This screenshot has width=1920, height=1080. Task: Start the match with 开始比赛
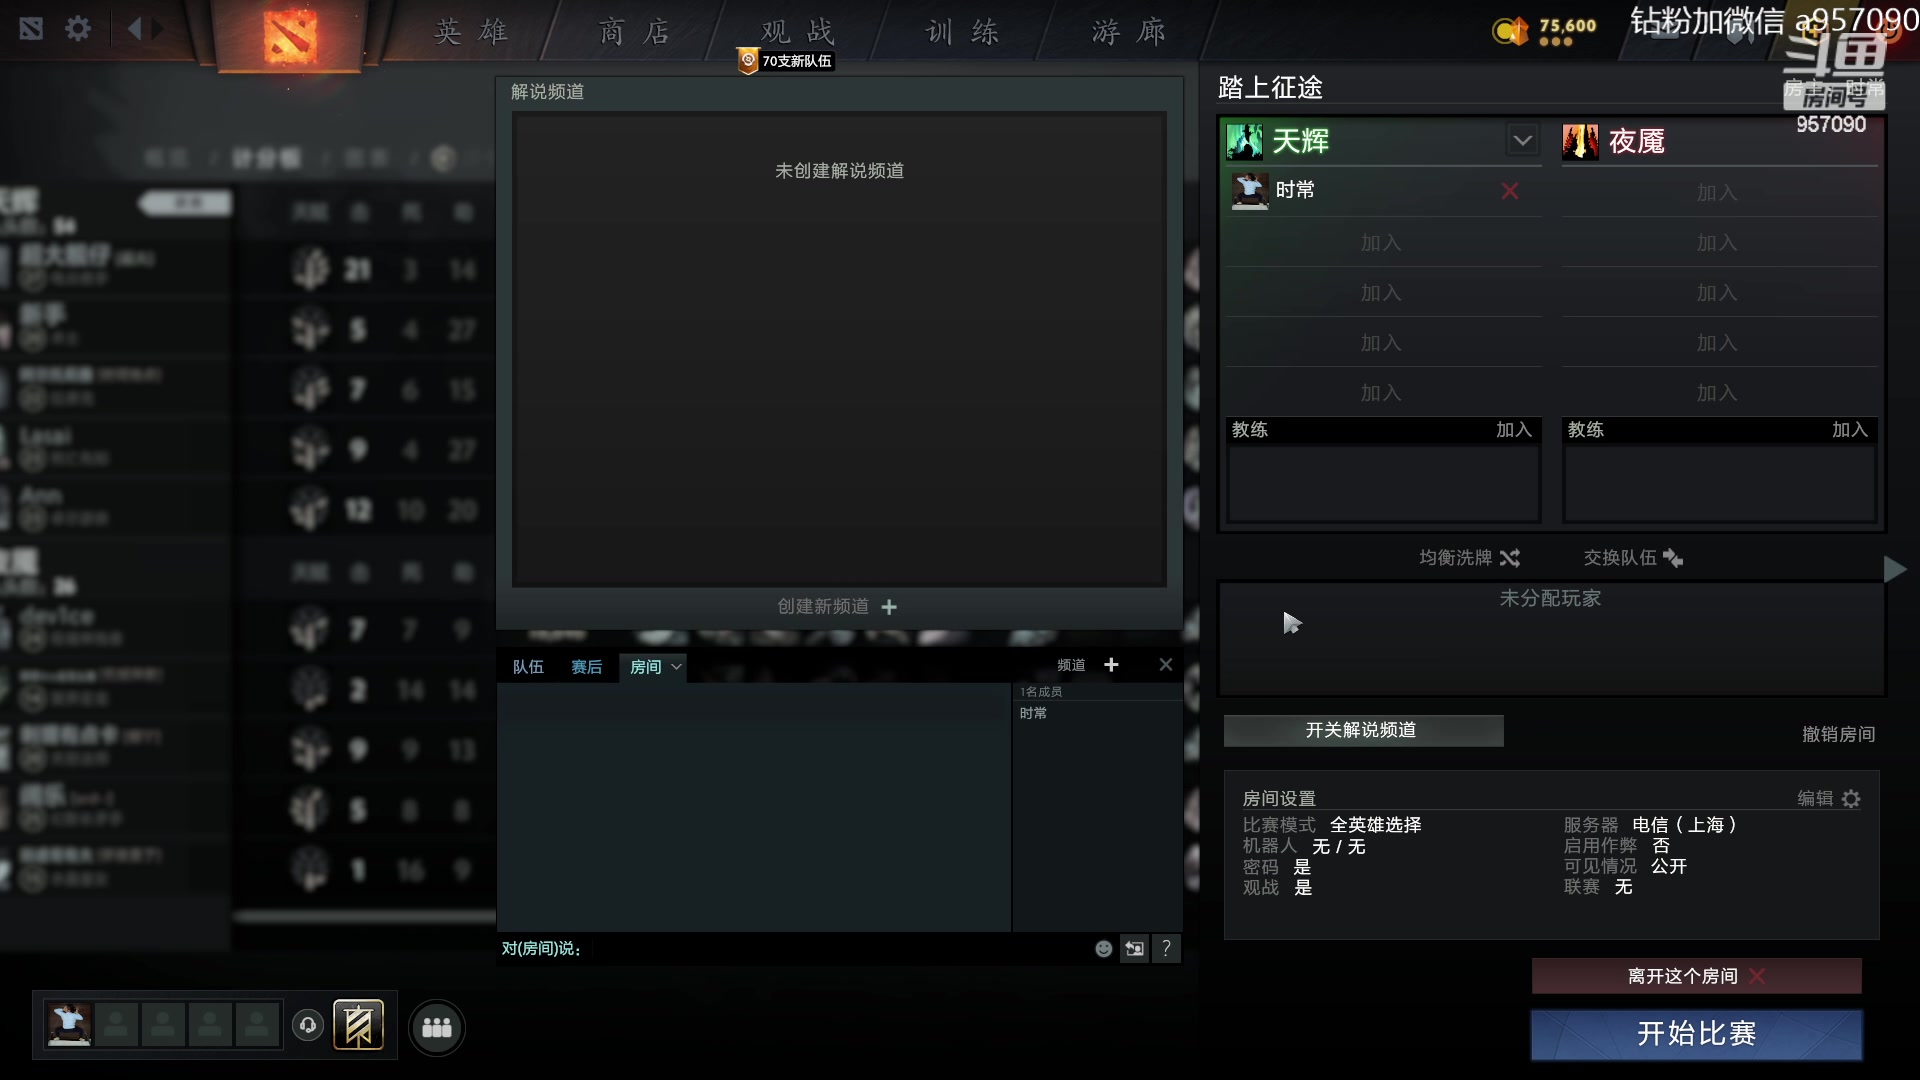[x=1696, y=1035]
